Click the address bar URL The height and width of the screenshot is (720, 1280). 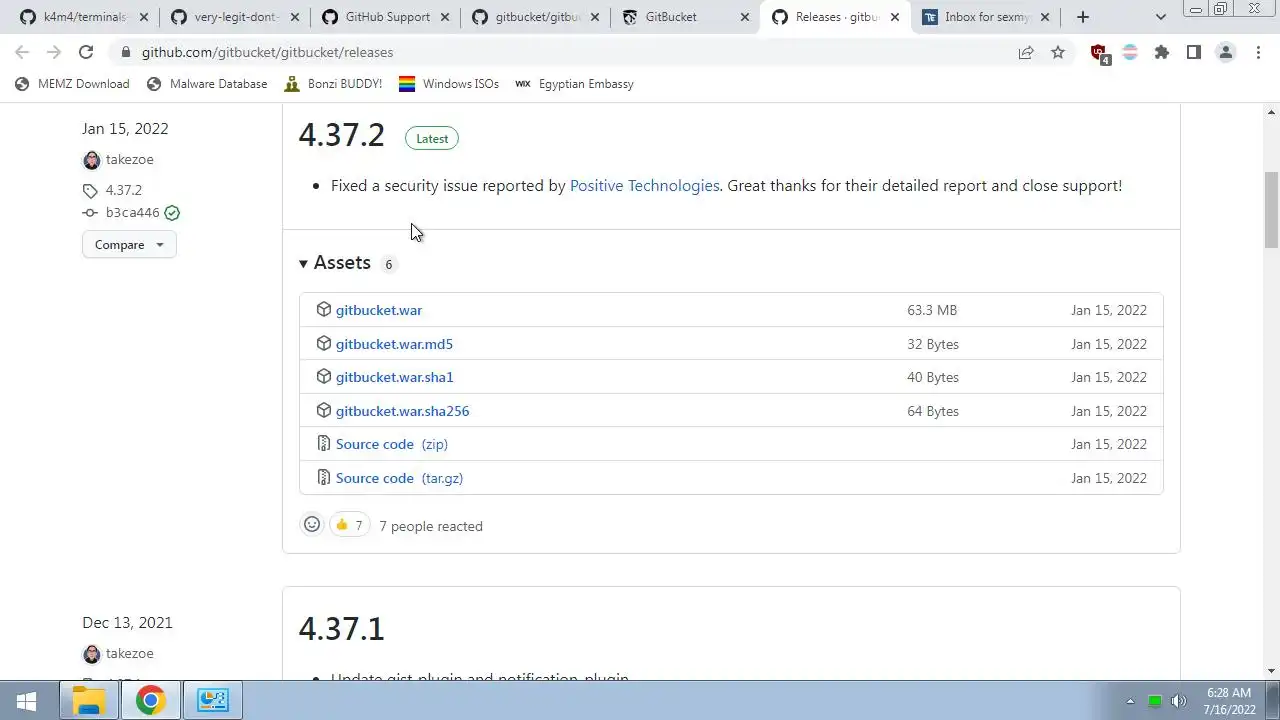click(x=267, y=52)
